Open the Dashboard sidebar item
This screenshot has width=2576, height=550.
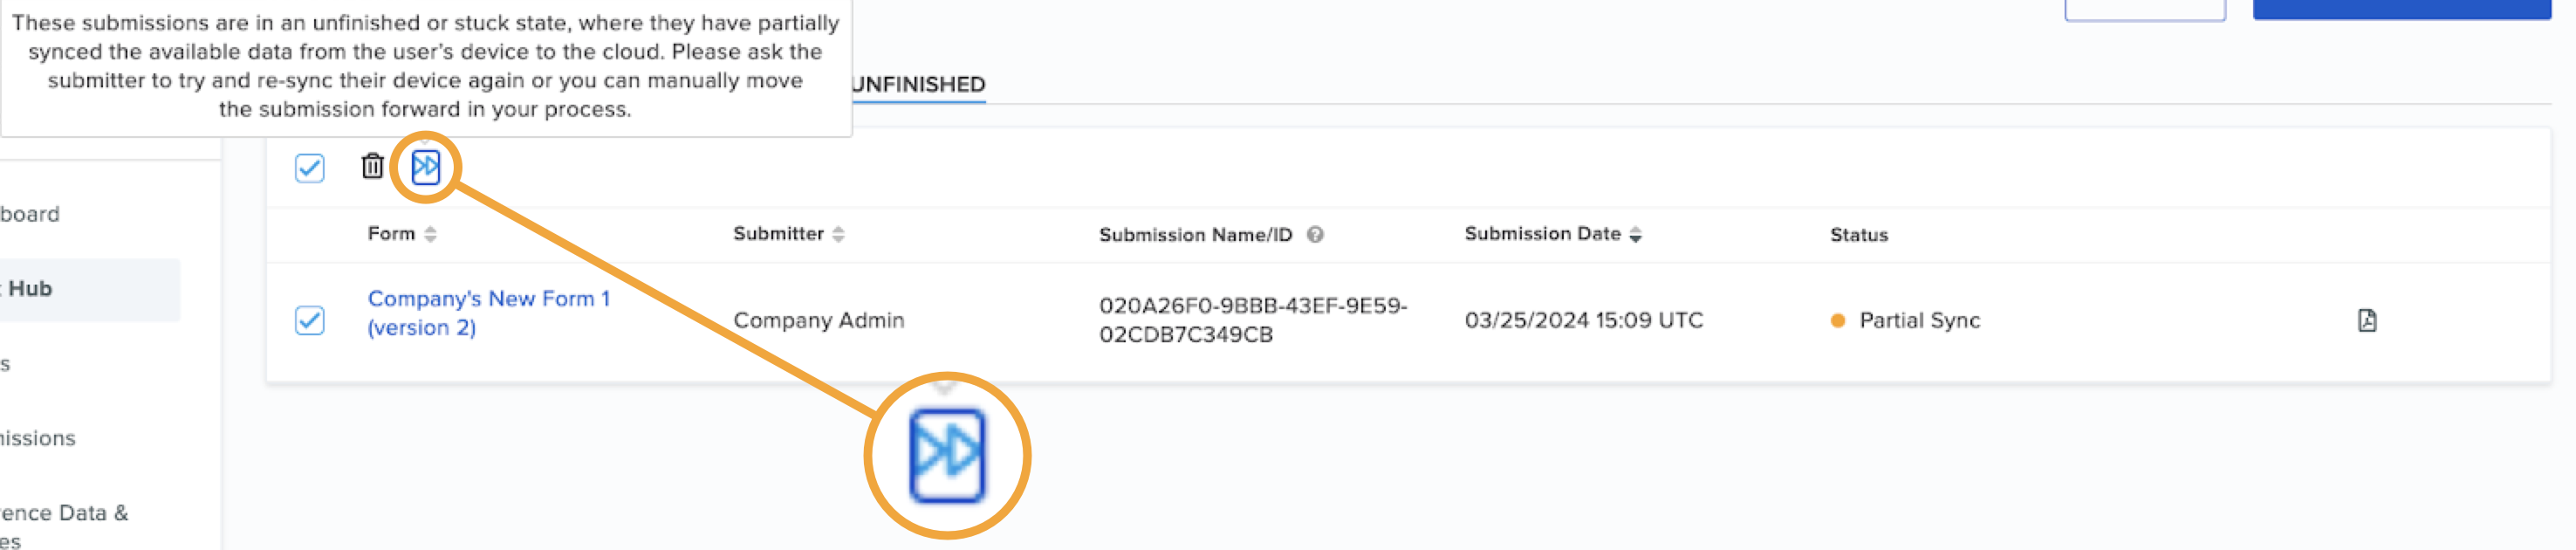point(30,214)
